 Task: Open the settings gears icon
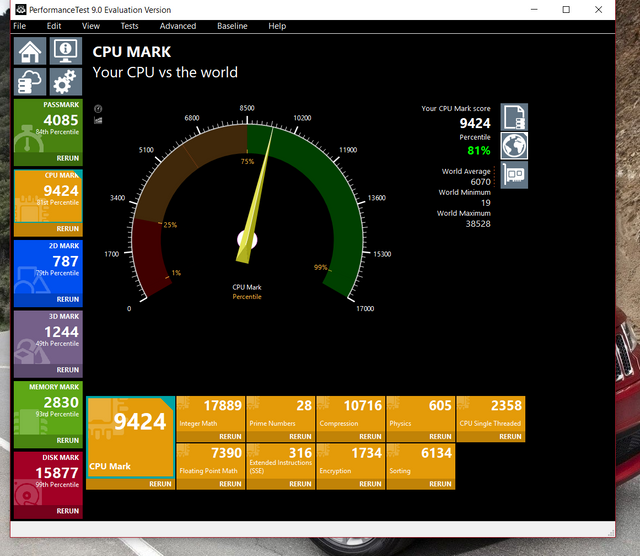[x=66, y=82]
